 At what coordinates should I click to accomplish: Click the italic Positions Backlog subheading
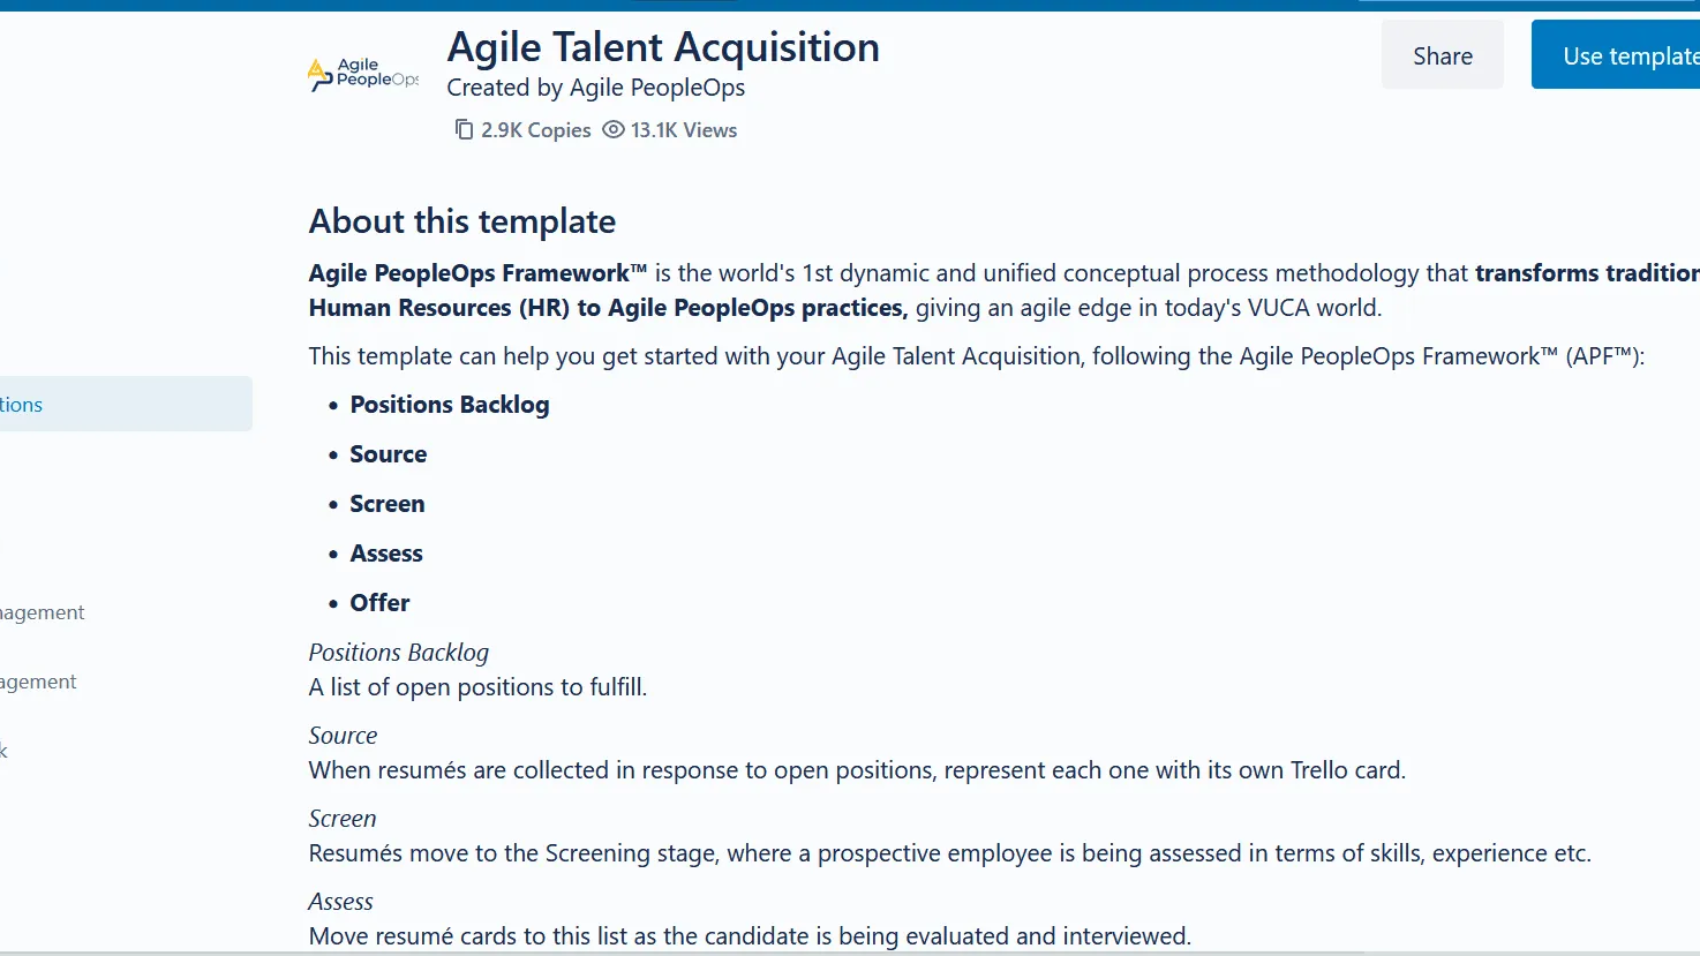pos(398,652)
